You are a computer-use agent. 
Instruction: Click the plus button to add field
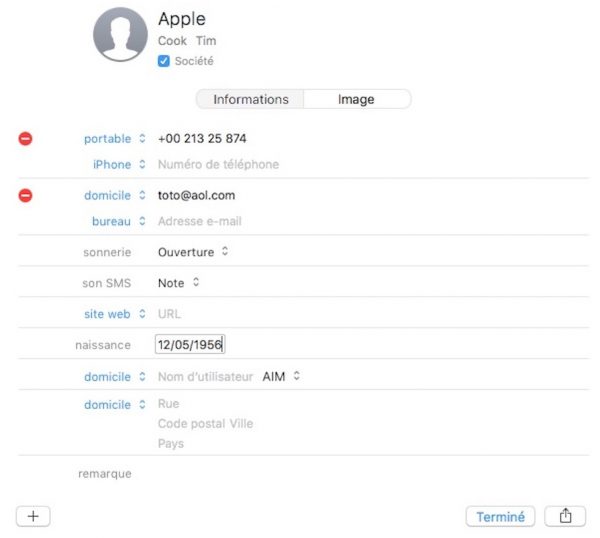coord(33,516)
